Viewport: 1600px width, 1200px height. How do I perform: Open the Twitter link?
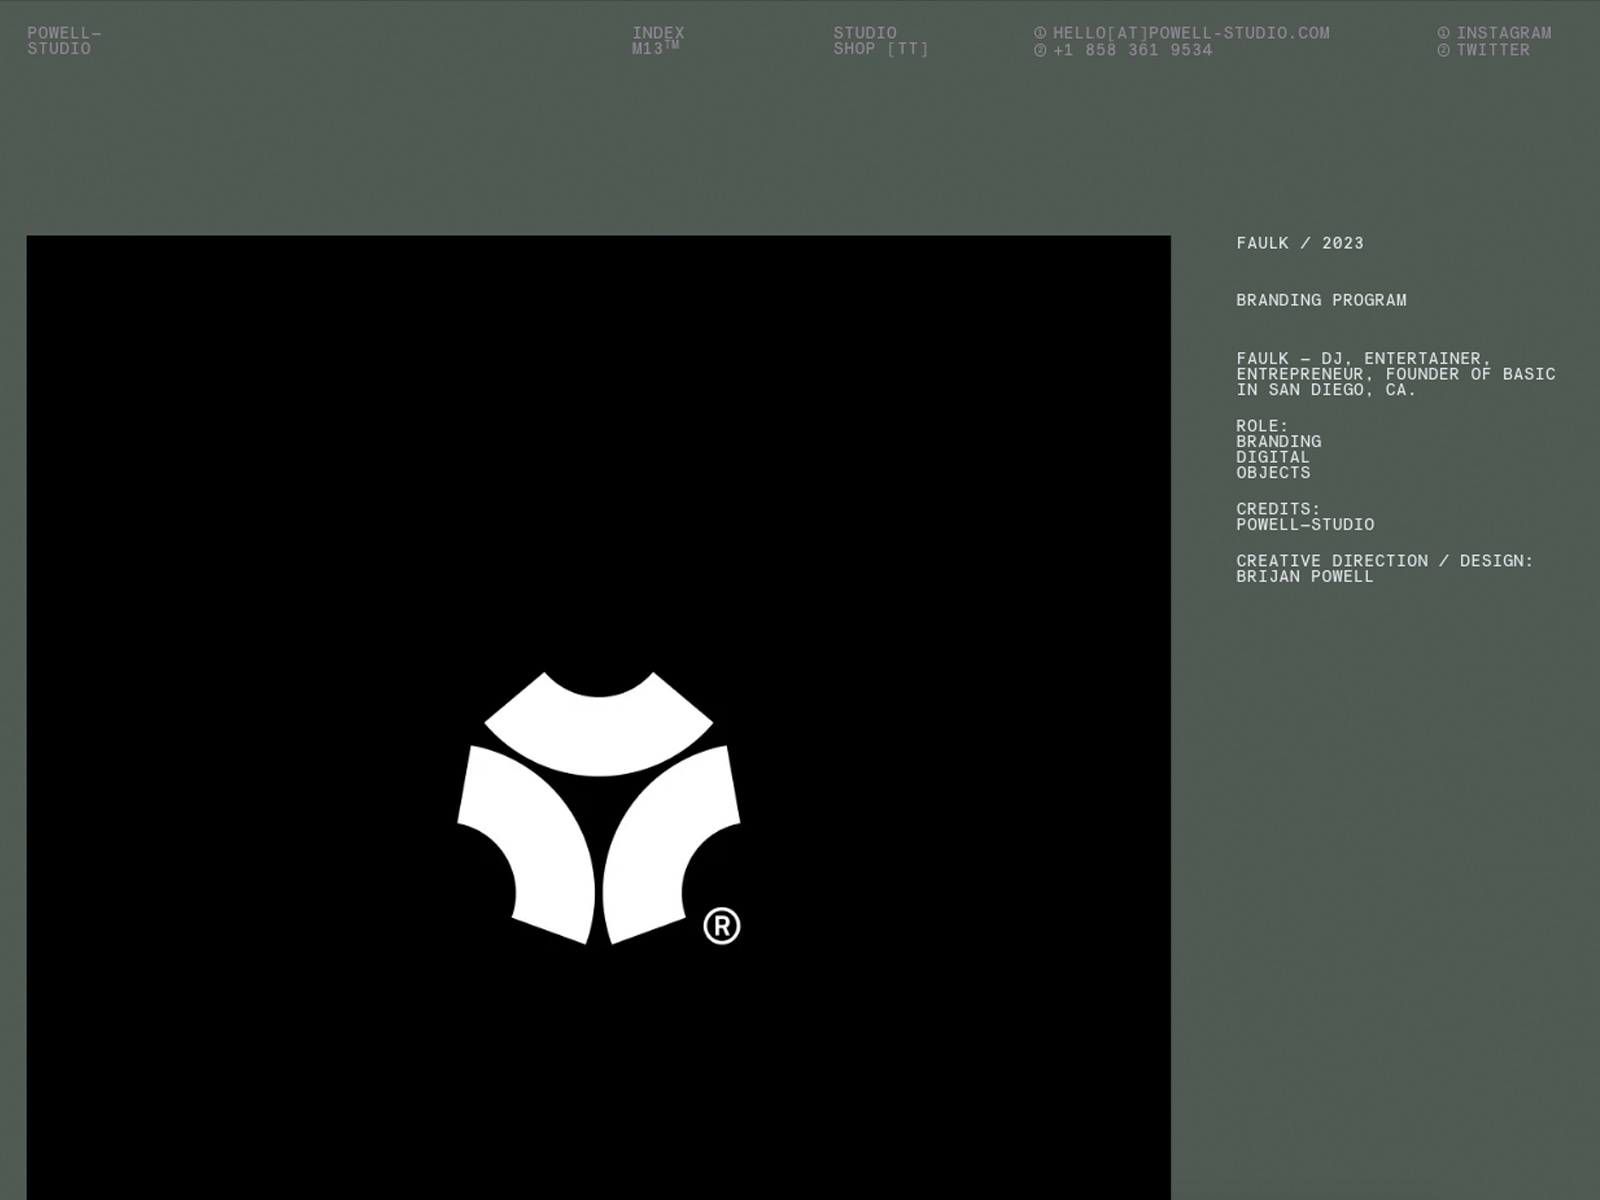1493,50
